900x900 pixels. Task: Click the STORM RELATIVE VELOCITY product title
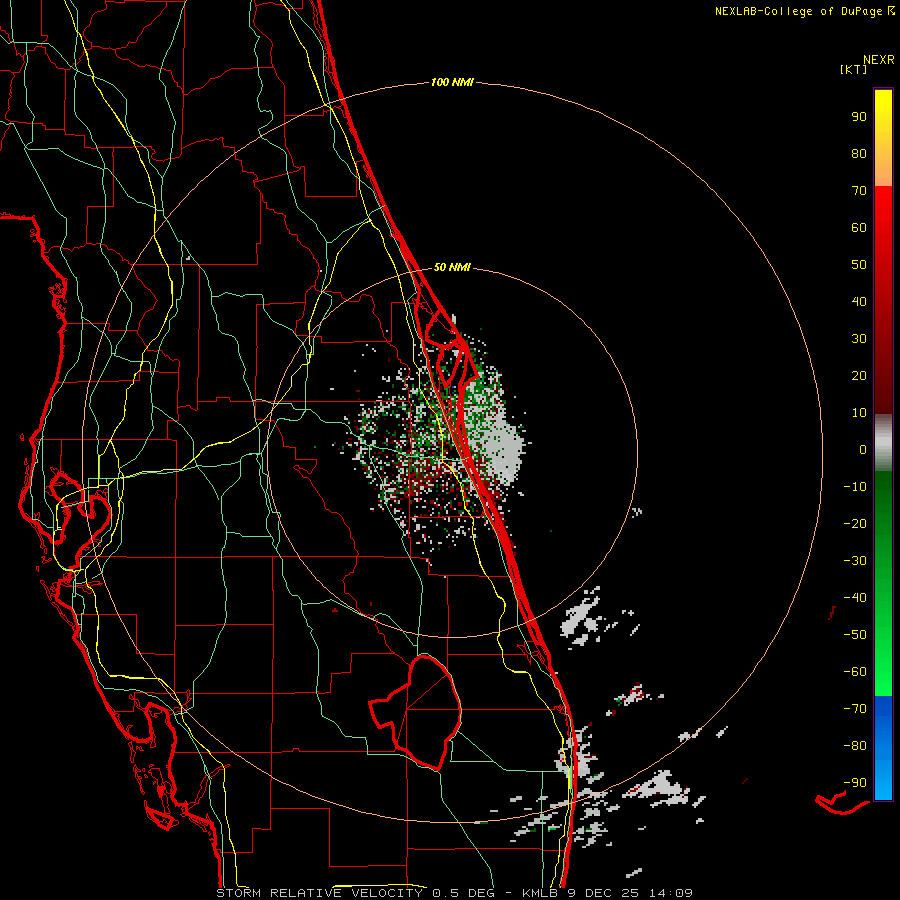(319, 893)
